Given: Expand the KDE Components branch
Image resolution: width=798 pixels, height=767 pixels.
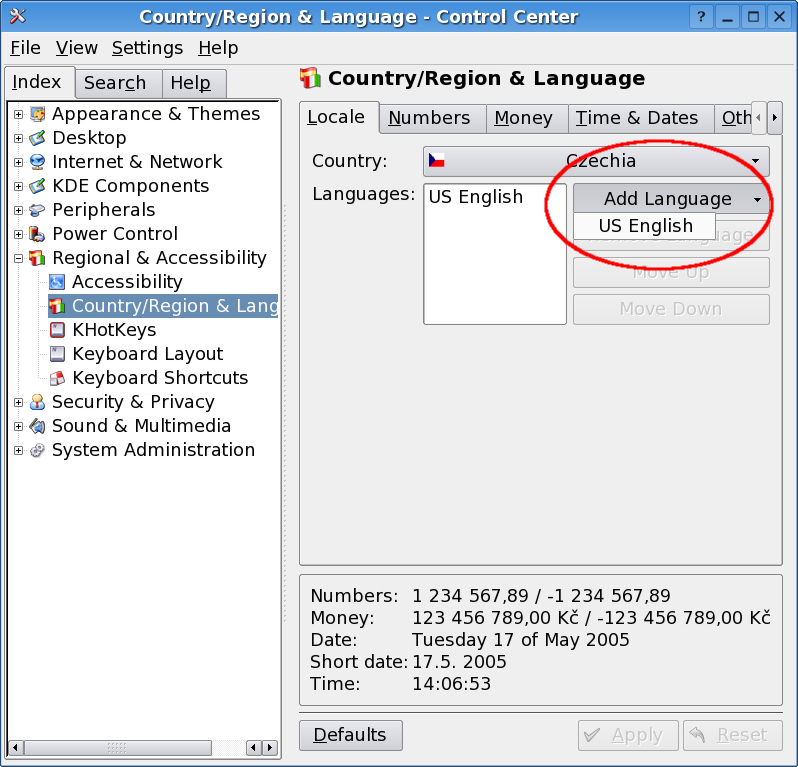Looking at the screenshot, I should [x=18, y=186].
